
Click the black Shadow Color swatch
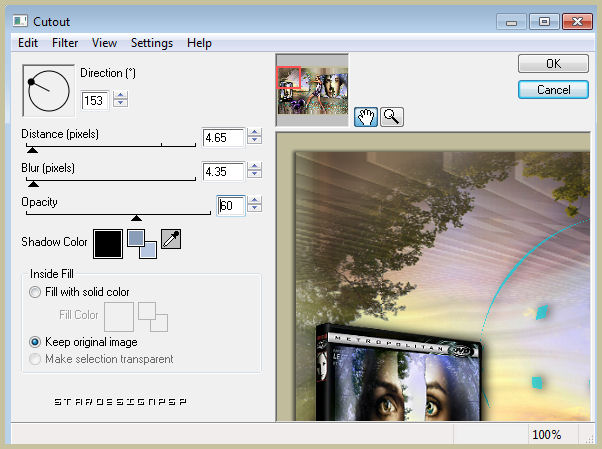(108, 244)
